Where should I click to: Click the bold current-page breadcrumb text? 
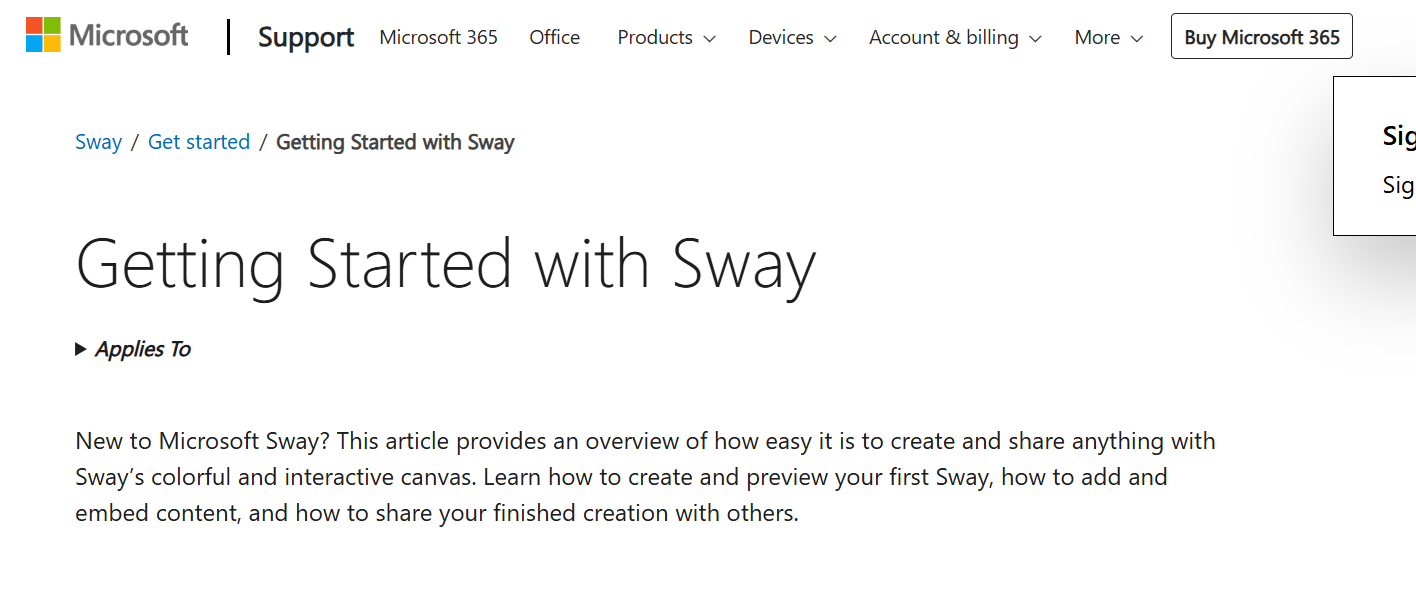(395, 142)
